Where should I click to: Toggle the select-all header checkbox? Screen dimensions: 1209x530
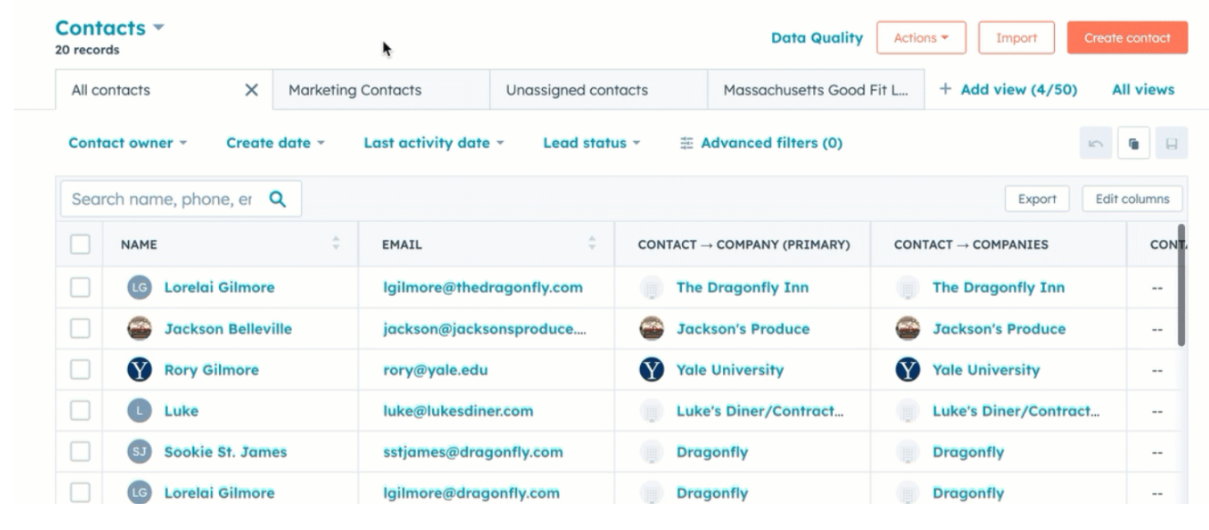click(x=80, y=244)
